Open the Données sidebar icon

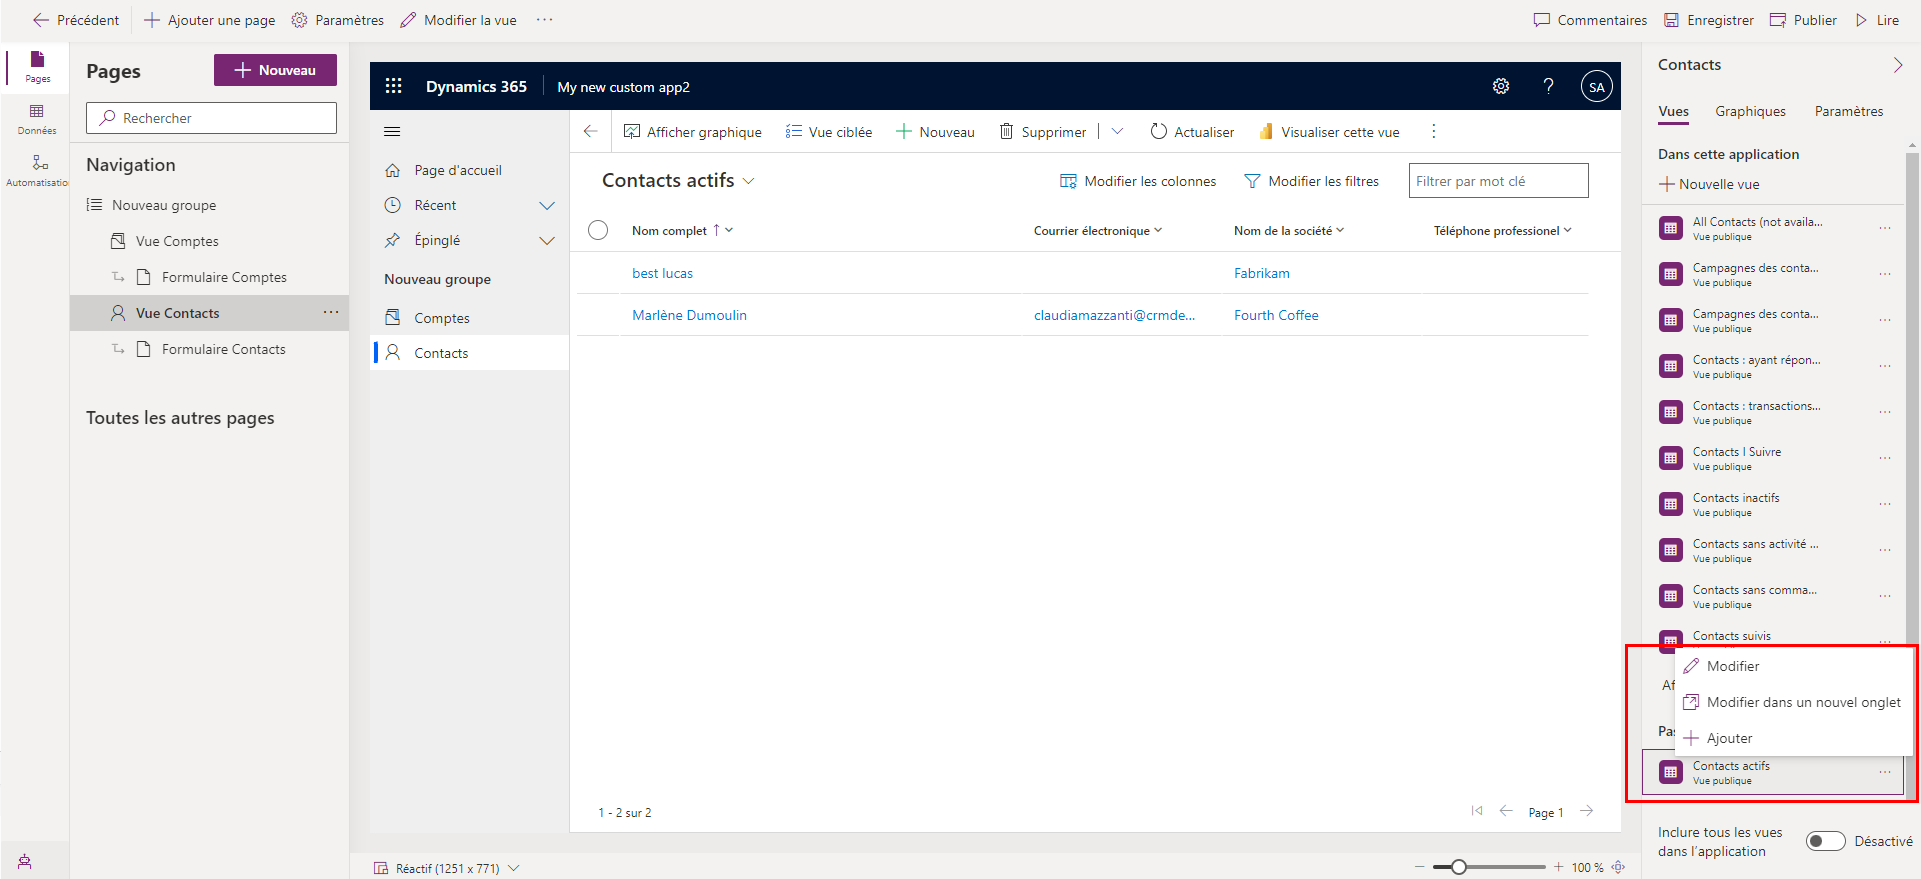click(37, 119)
